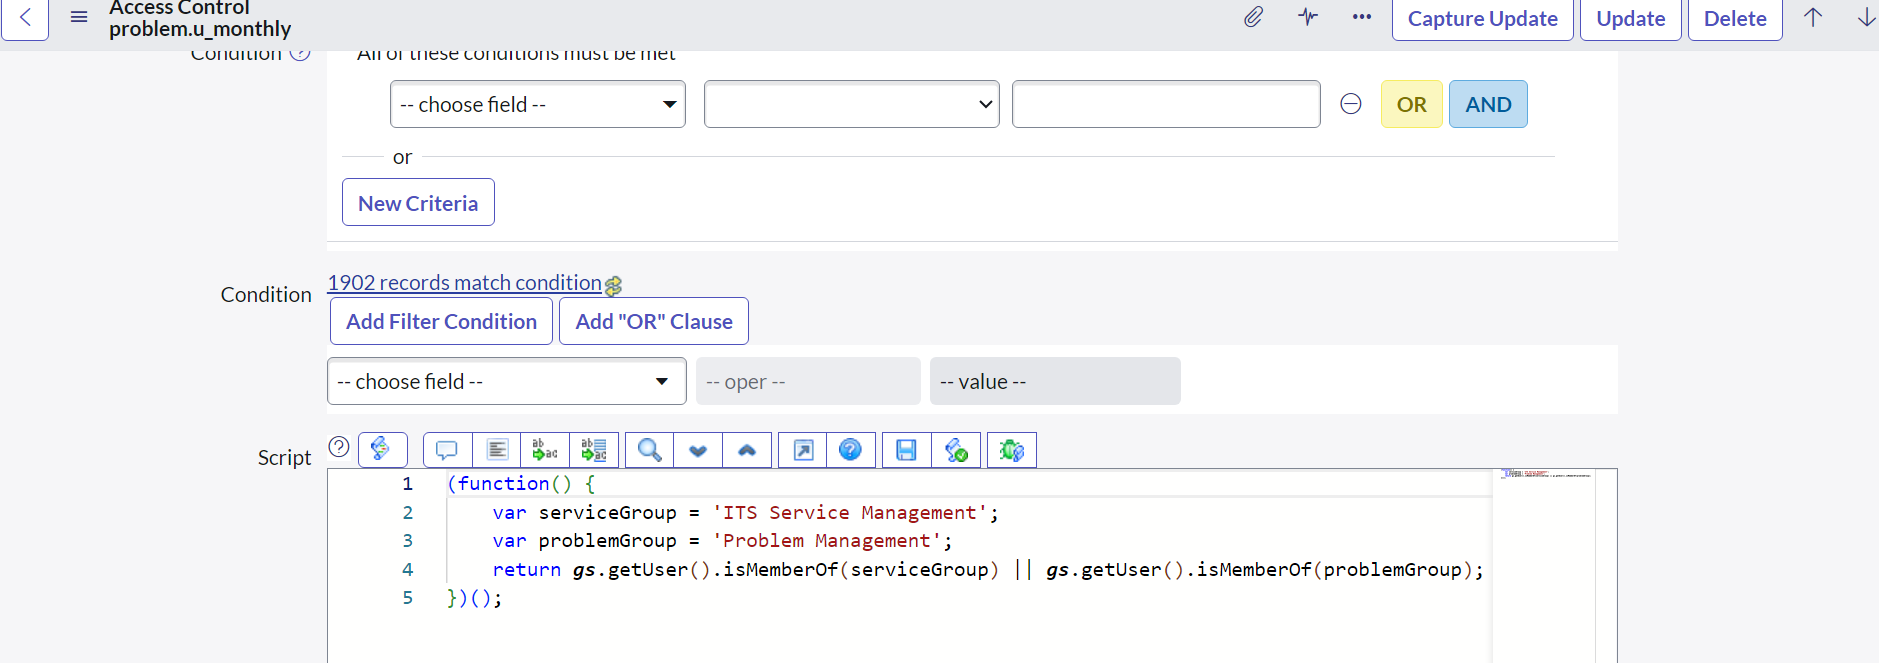Open the Script field help question mark
This screenshot has height=663, width=1879.
[339, 447]
